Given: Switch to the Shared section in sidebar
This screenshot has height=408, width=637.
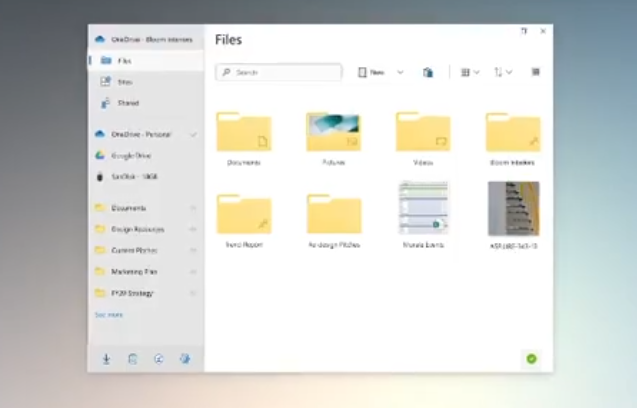Looking at the screenshot, I should (x=128, y=103).
